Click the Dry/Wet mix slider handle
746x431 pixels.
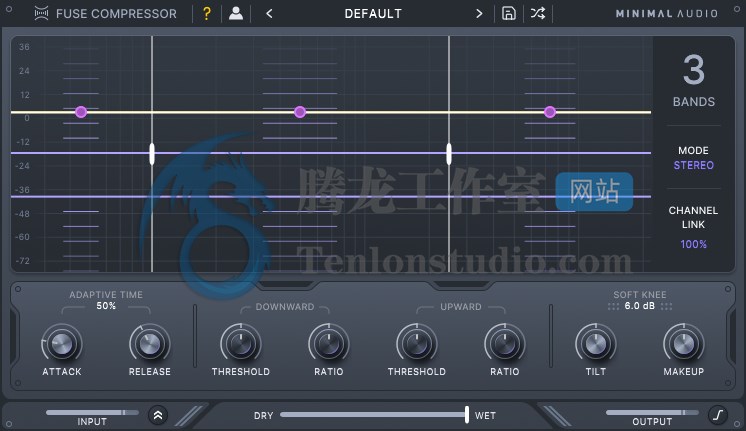(x=467, y=414)
